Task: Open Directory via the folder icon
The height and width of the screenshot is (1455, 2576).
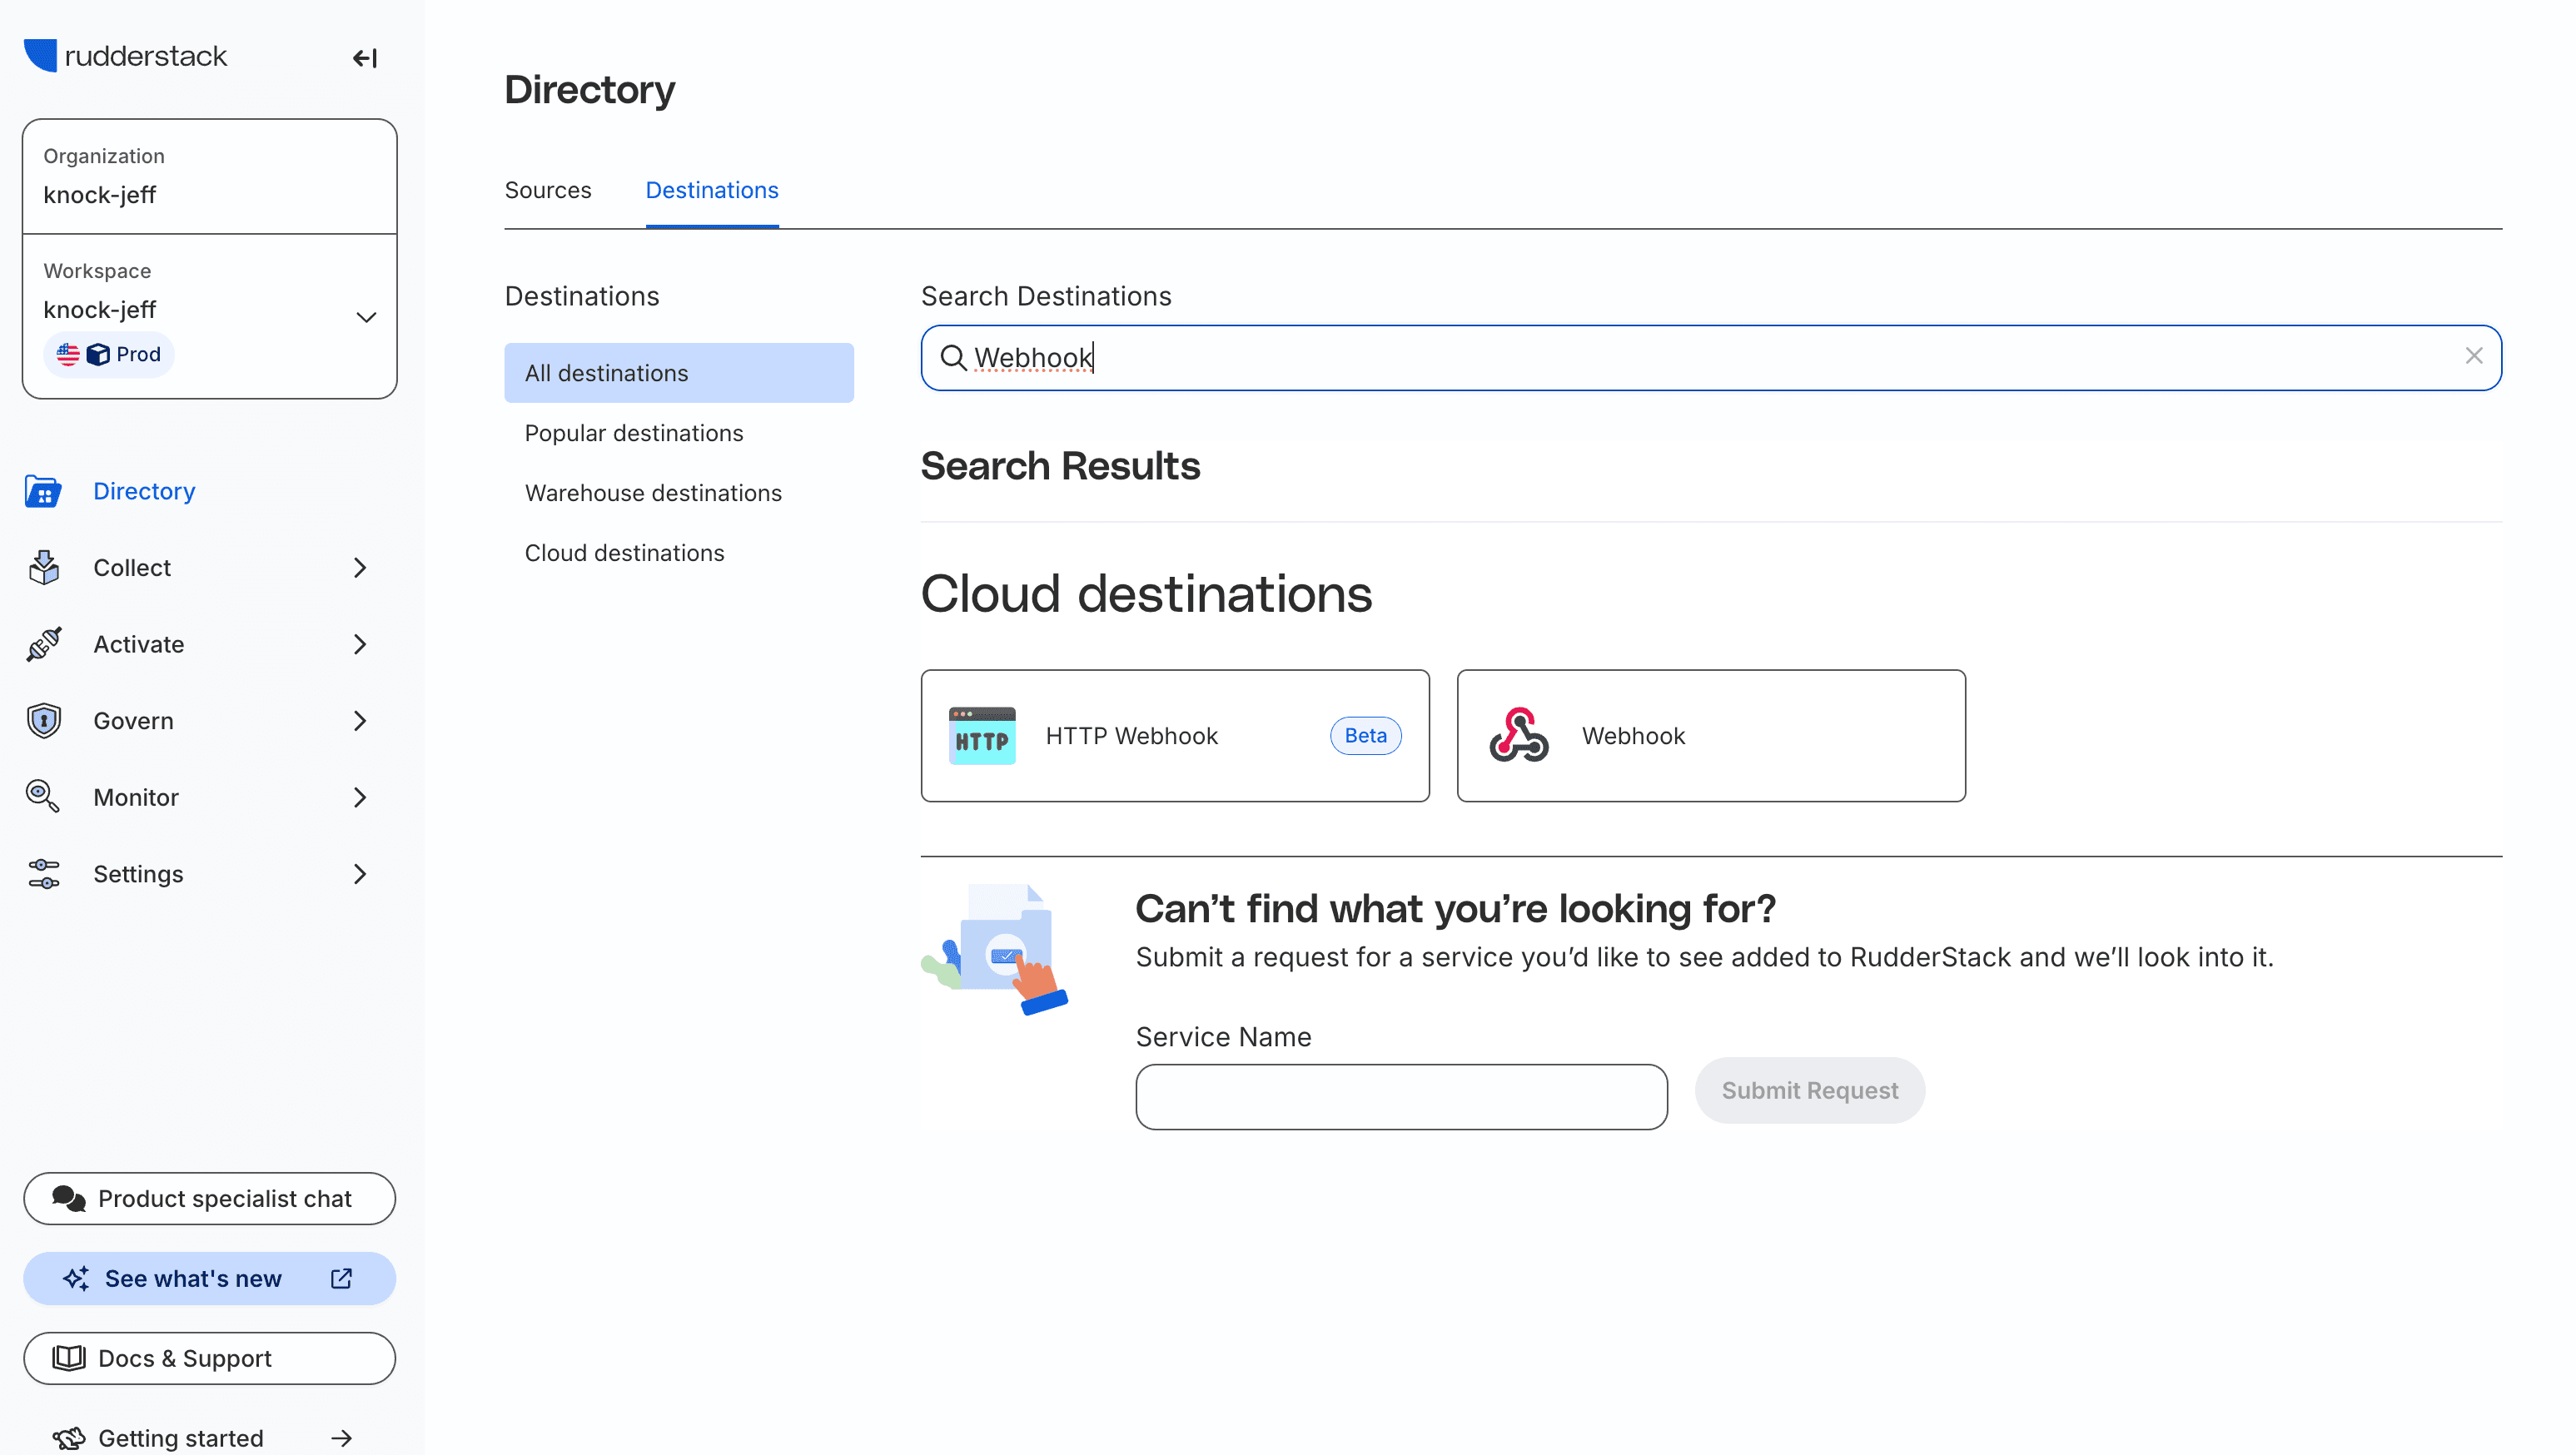Action: [42, 491]
